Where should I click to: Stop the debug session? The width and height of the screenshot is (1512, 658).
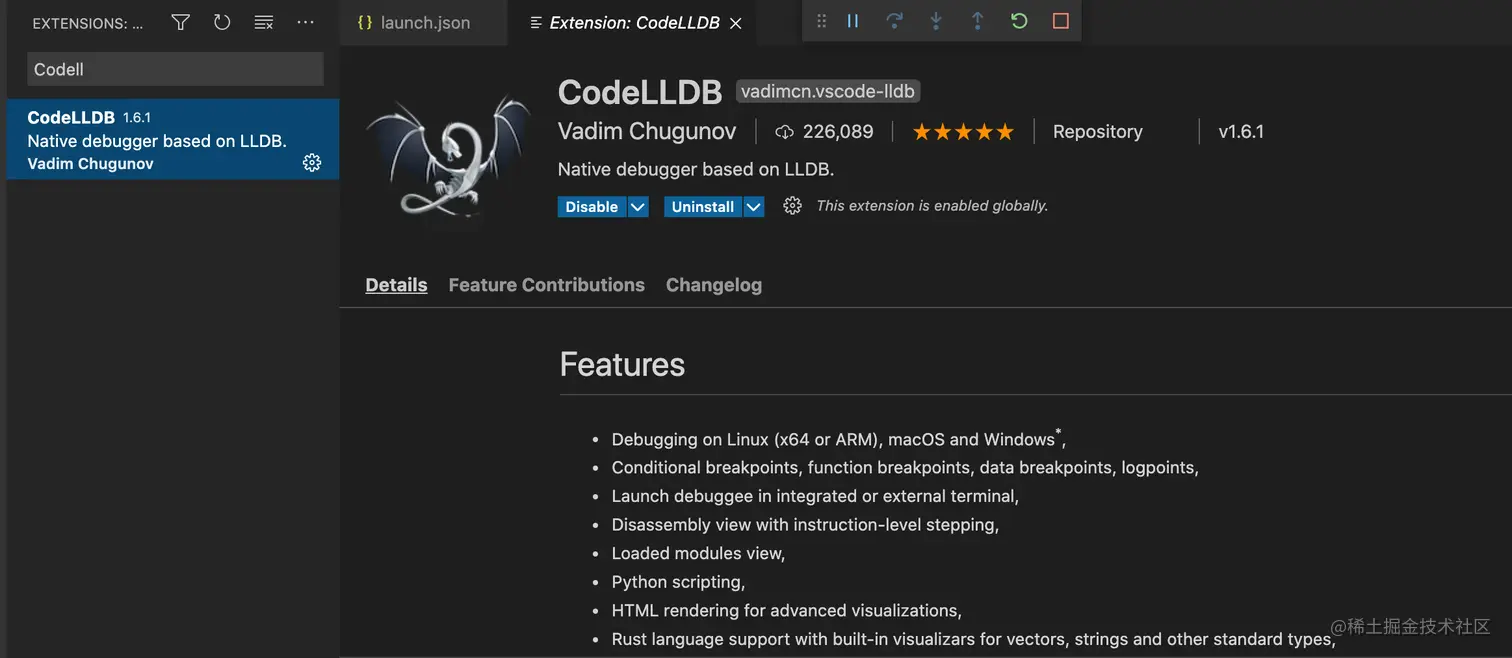1061,21
